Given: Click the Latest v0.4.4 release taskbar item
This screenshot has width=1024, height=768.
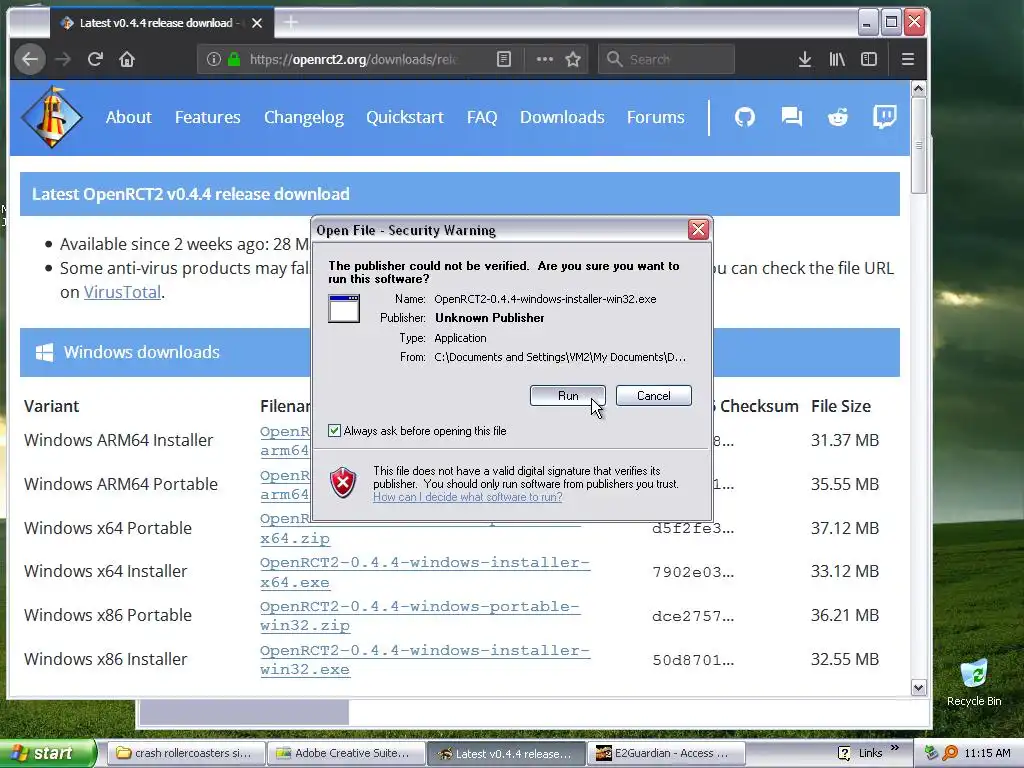Looking at the screenshot, I should click(x=506, y=753).
